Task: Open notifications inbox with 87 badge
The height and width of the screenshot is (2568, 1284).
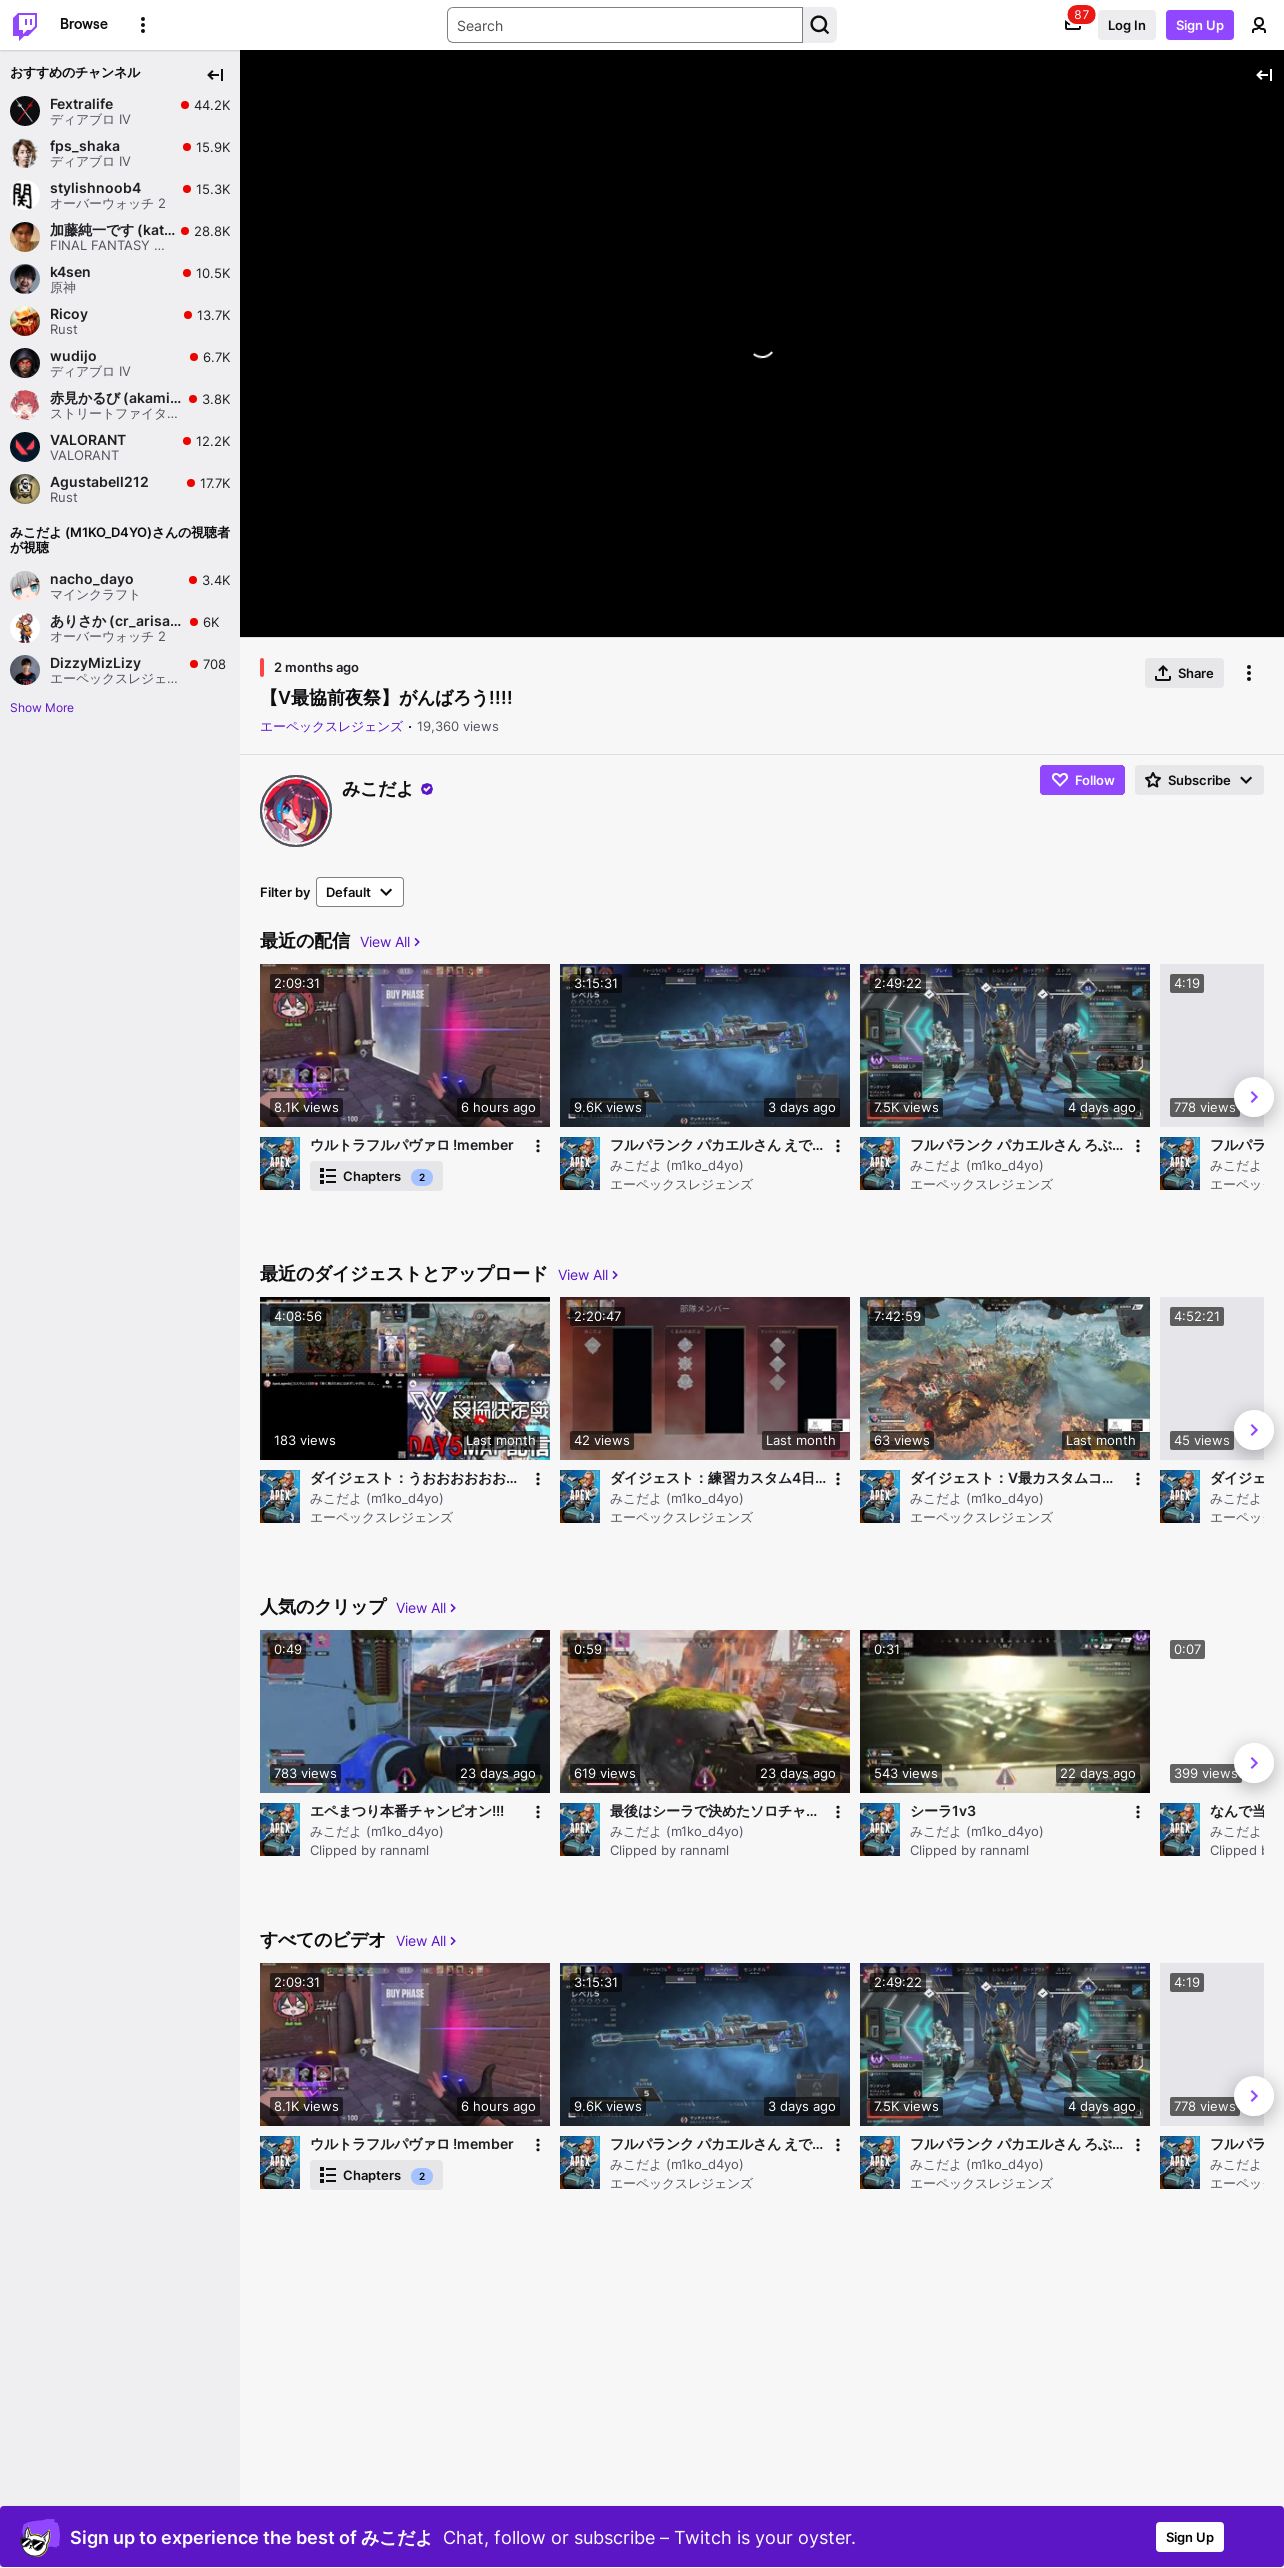Action: (x=1073, y=25)
